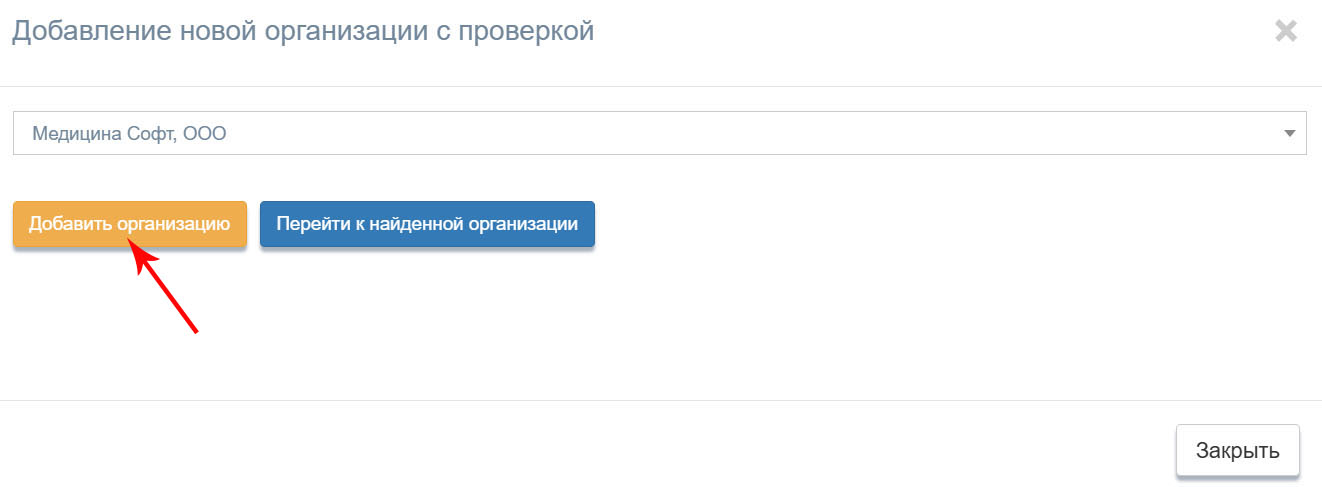Show organization options in the select field
The image size is (1322, 487).
(659, 133)
